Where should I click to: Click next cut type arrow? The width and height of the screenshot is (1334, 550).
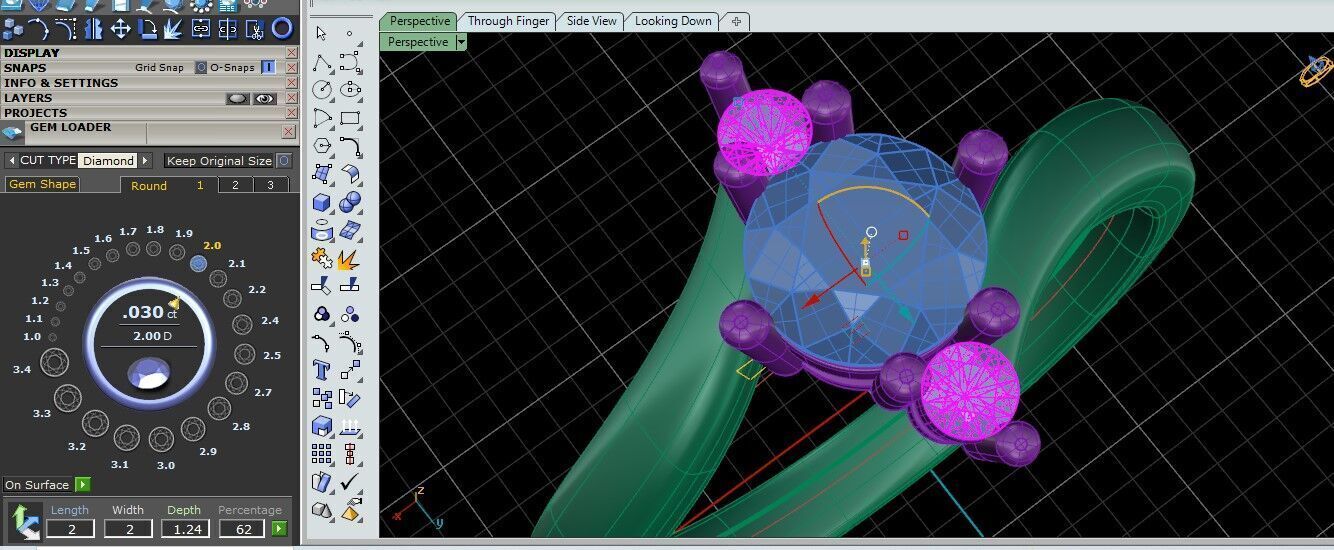pyautogui.click(x=145, y=160)
